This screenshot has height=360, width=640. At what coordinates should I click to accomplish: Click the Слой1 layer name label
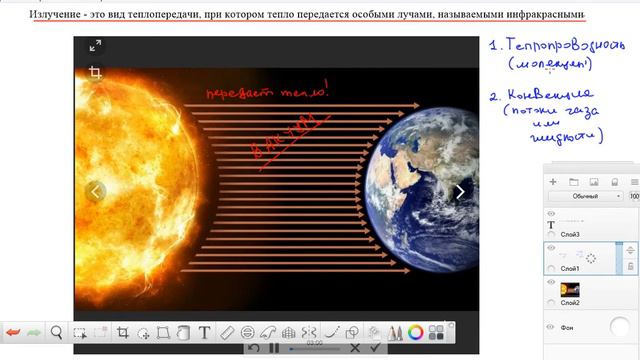click(570, 269)
